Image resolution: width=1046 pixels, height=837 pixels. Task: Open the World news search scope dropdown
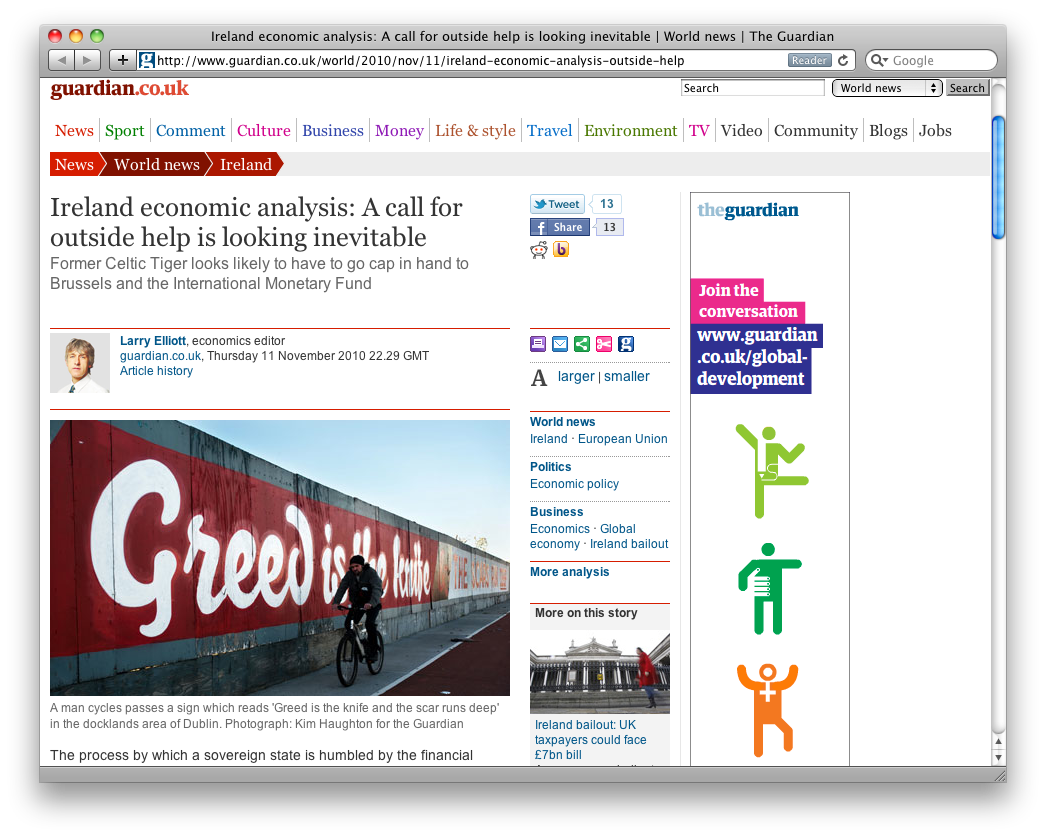(x=887, y=88)
